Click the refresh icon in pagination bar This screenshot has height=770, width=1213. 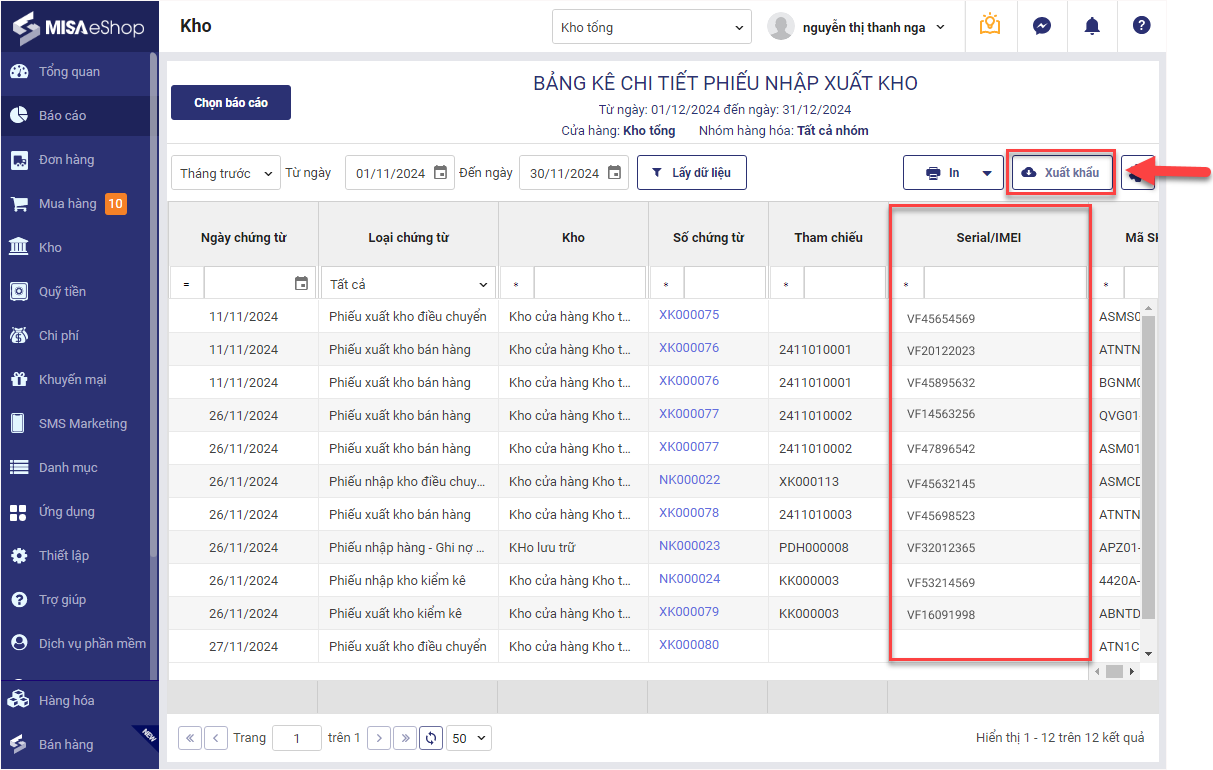(x=431, y=738)
